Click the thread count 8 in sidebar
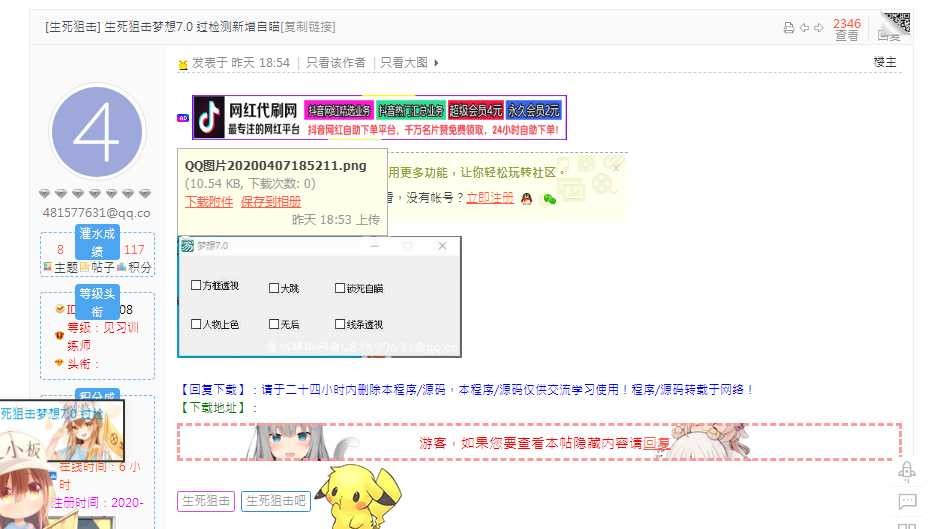943x529 pixels. click(60, 249)
